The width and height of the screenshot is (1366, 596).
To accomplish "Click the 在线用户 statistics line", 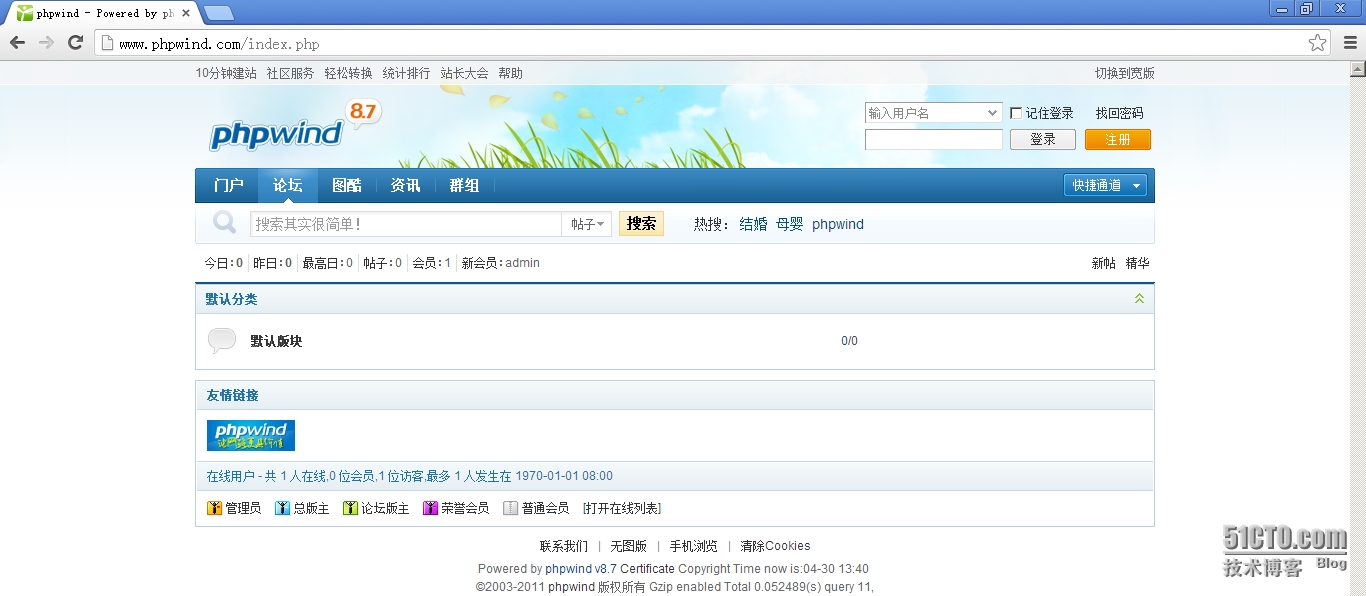I will click(410, 476).
